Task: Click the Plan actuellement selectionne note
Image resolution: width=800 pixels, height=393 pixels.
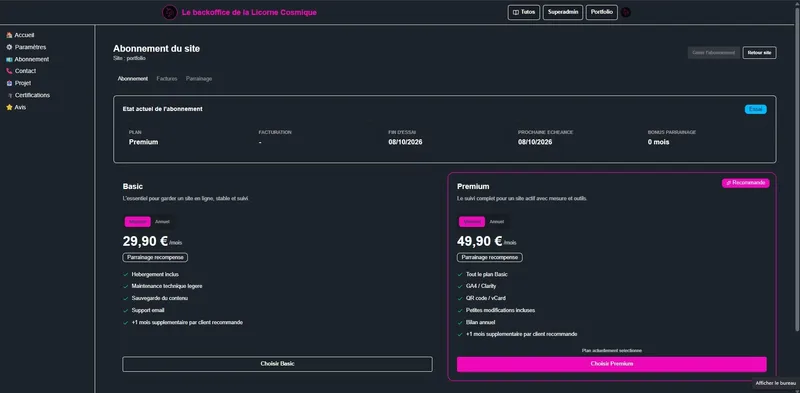Action: 612,351
